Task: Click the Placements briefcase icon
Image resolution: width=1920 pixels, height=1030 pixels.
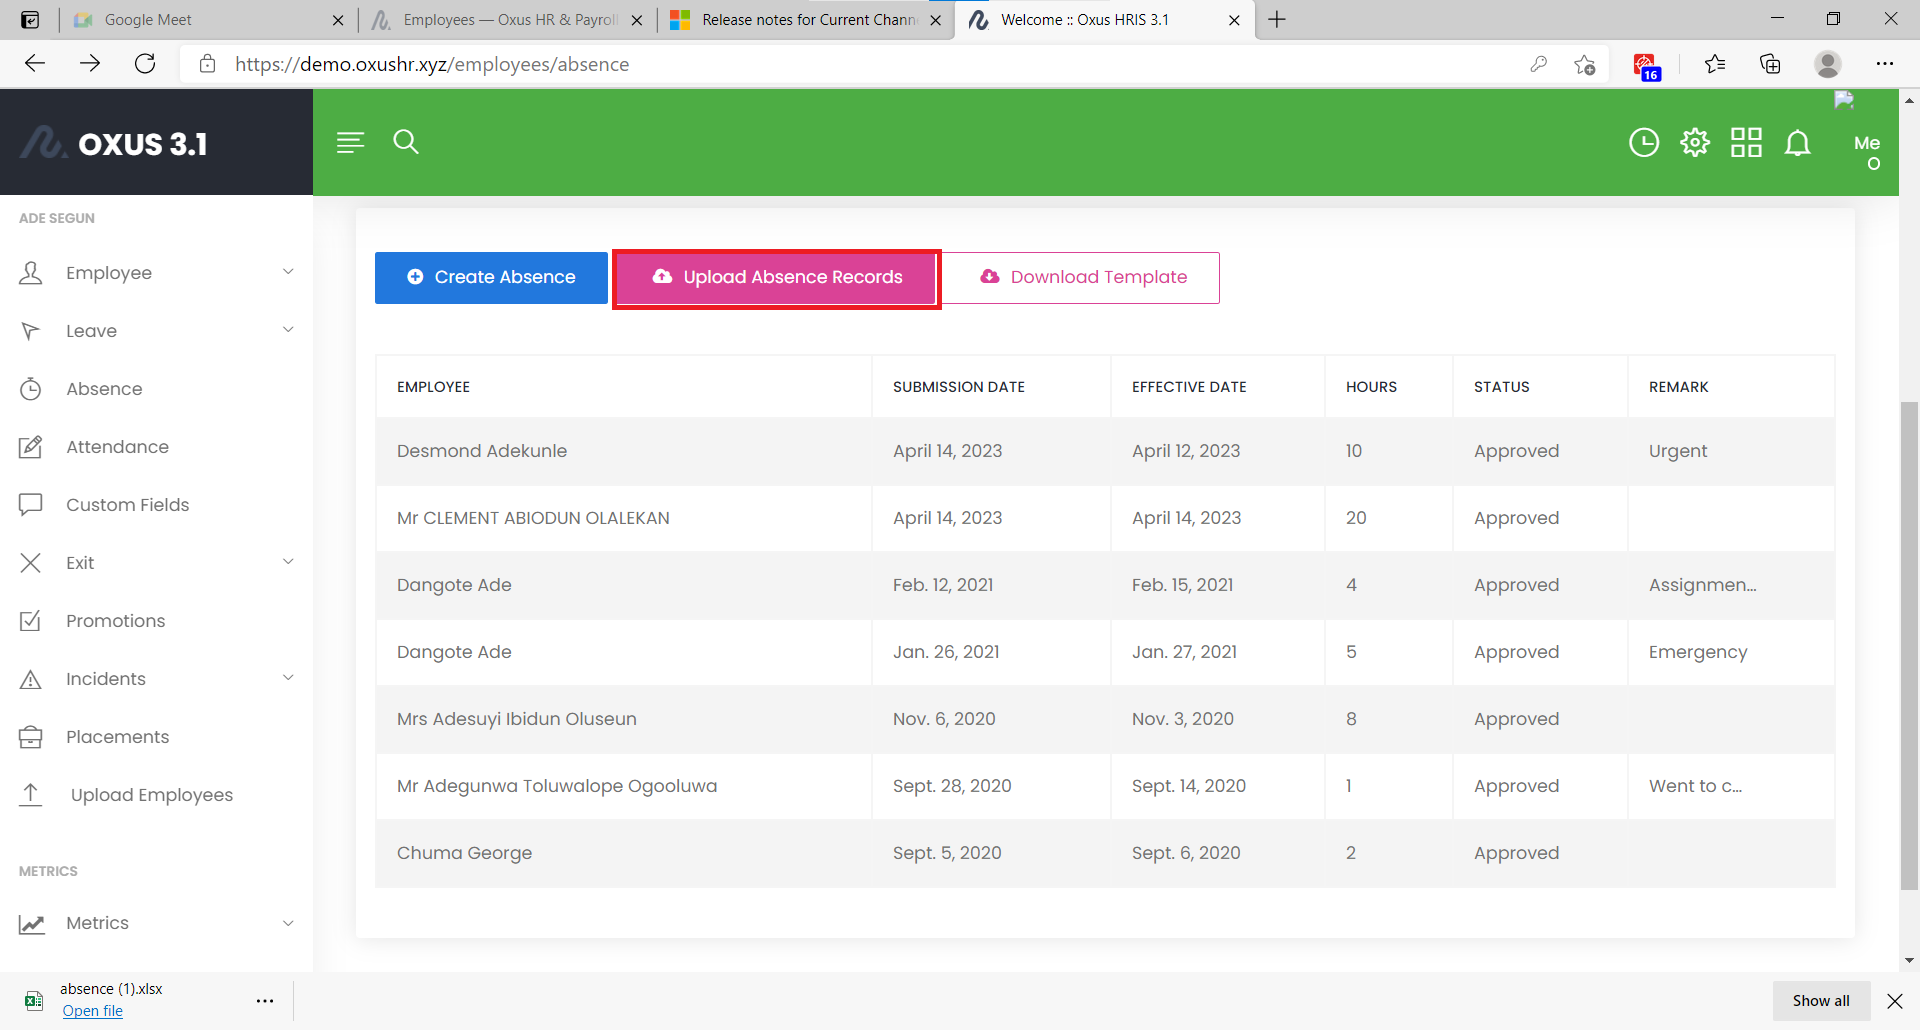Action: click(31, 737)
